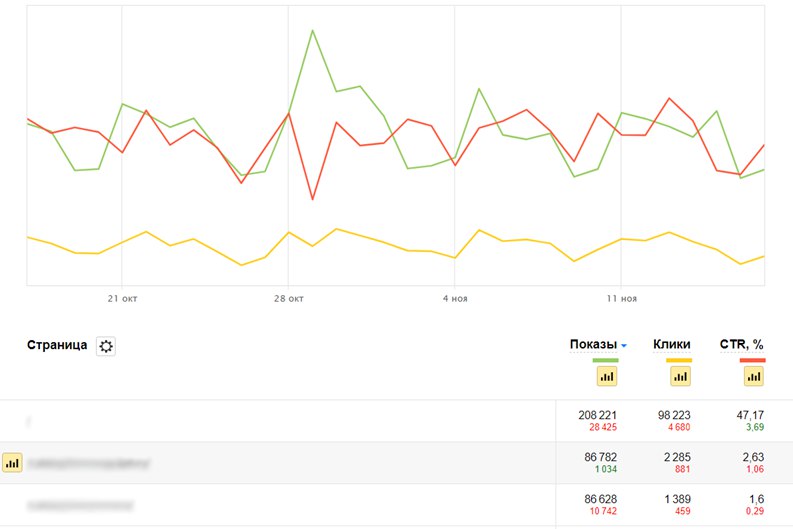Sort table by Клики column header

[x=671, y=345]
